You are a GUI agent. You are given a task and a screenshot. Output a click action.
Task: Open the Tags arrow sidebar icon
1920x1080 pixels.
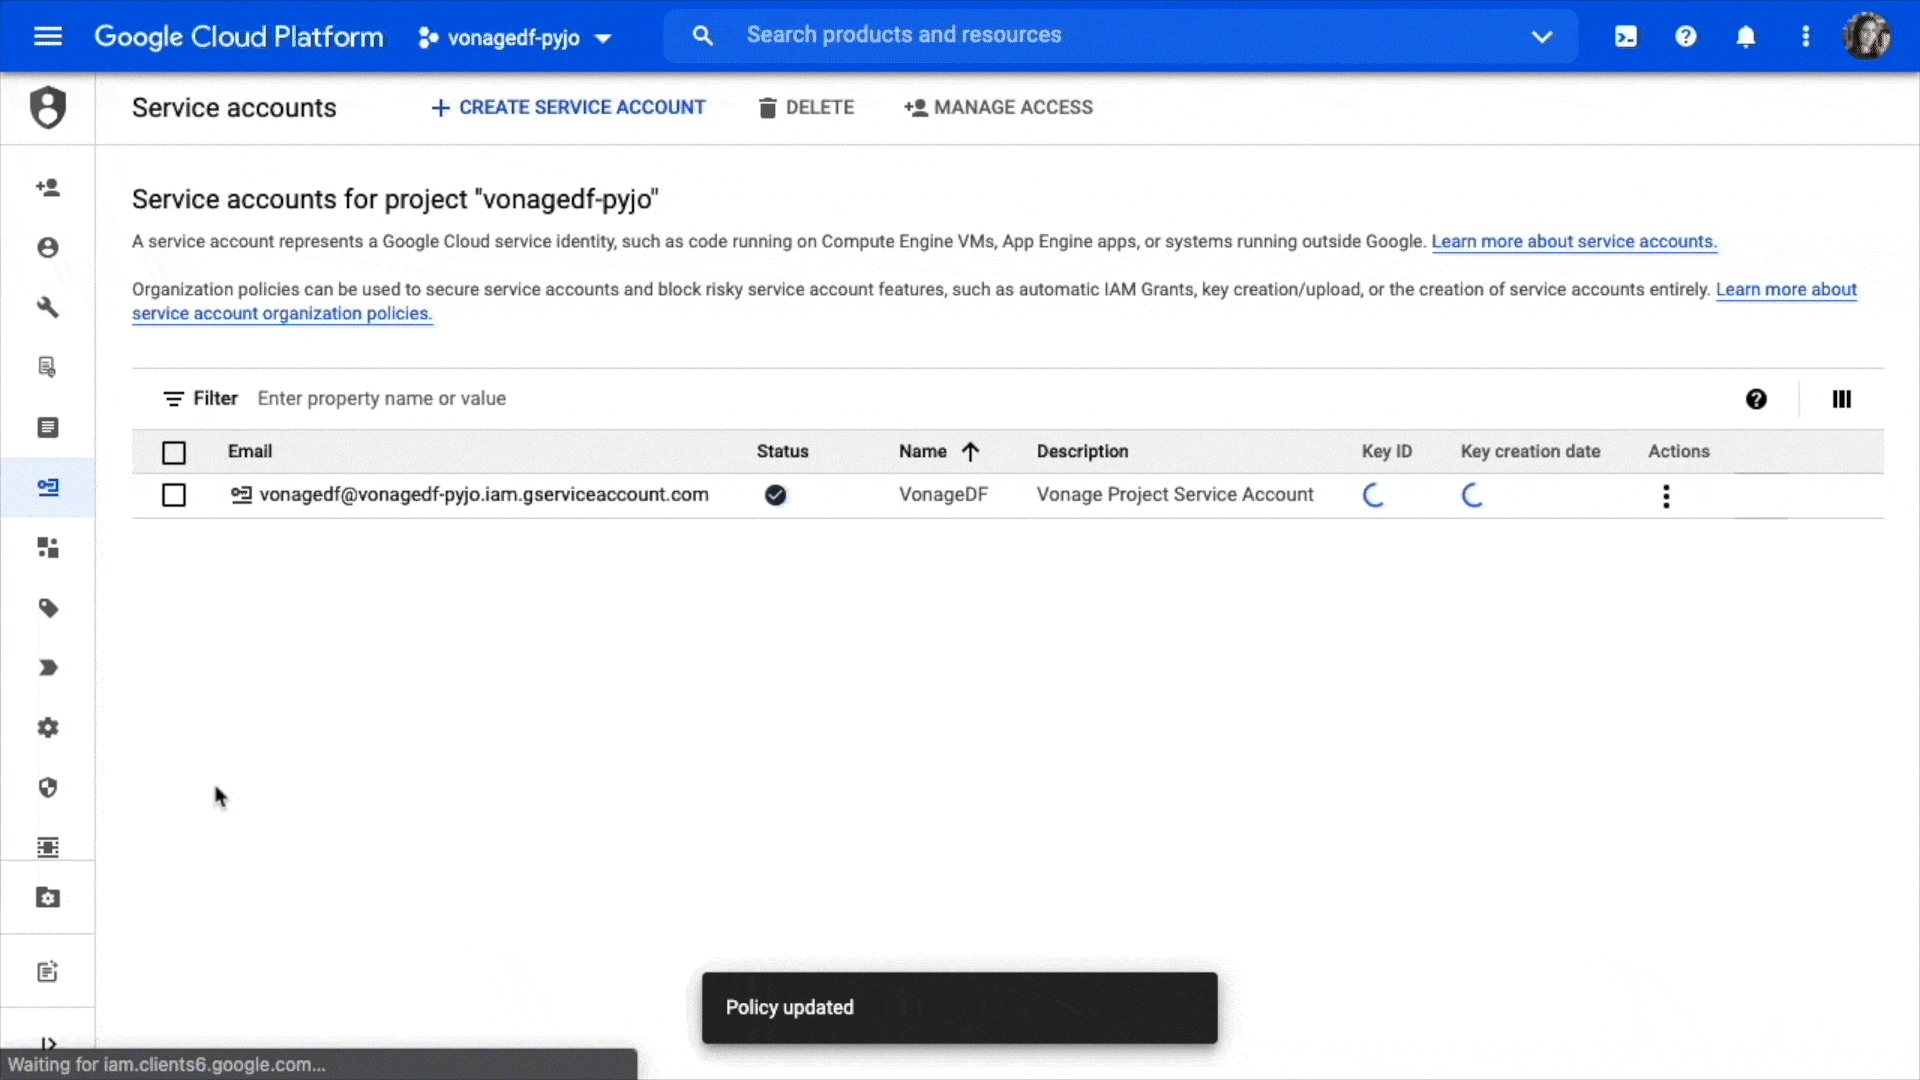(x=48, y=668)
